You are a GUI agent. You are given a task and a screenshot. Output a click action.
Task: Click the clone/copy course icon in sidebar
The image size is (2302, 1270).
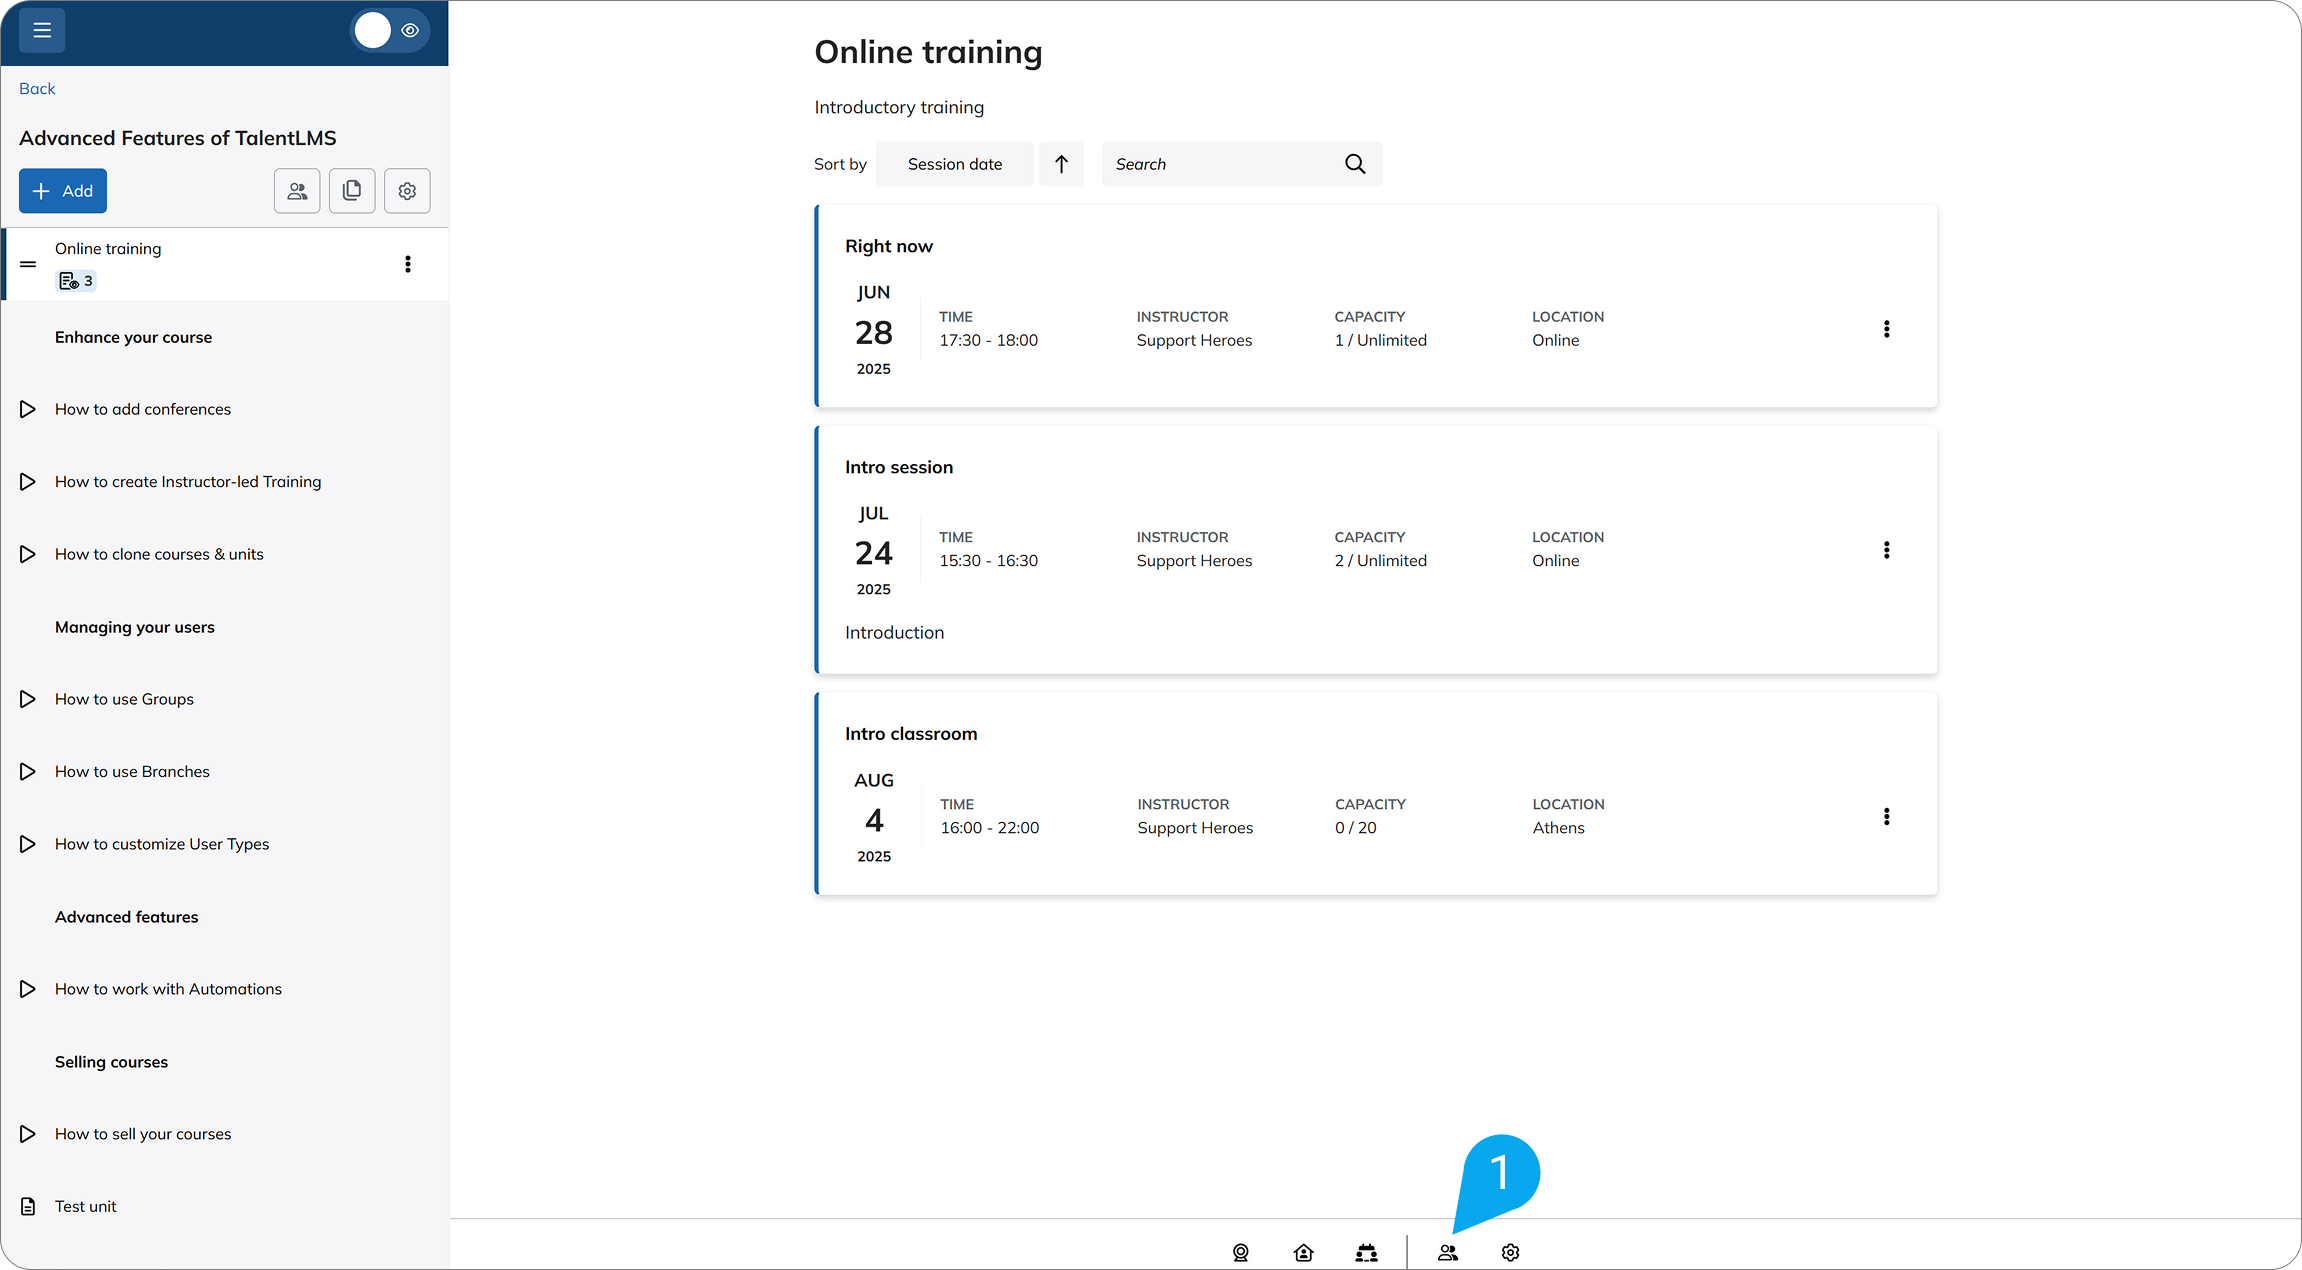[x=352, y=191]
